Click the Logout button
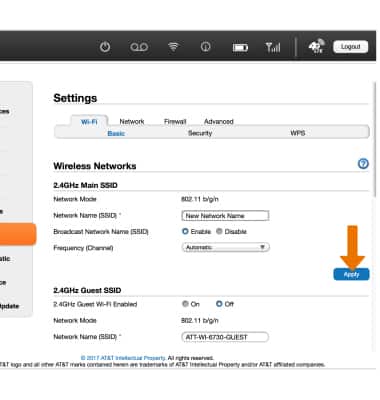 point(351,47)
